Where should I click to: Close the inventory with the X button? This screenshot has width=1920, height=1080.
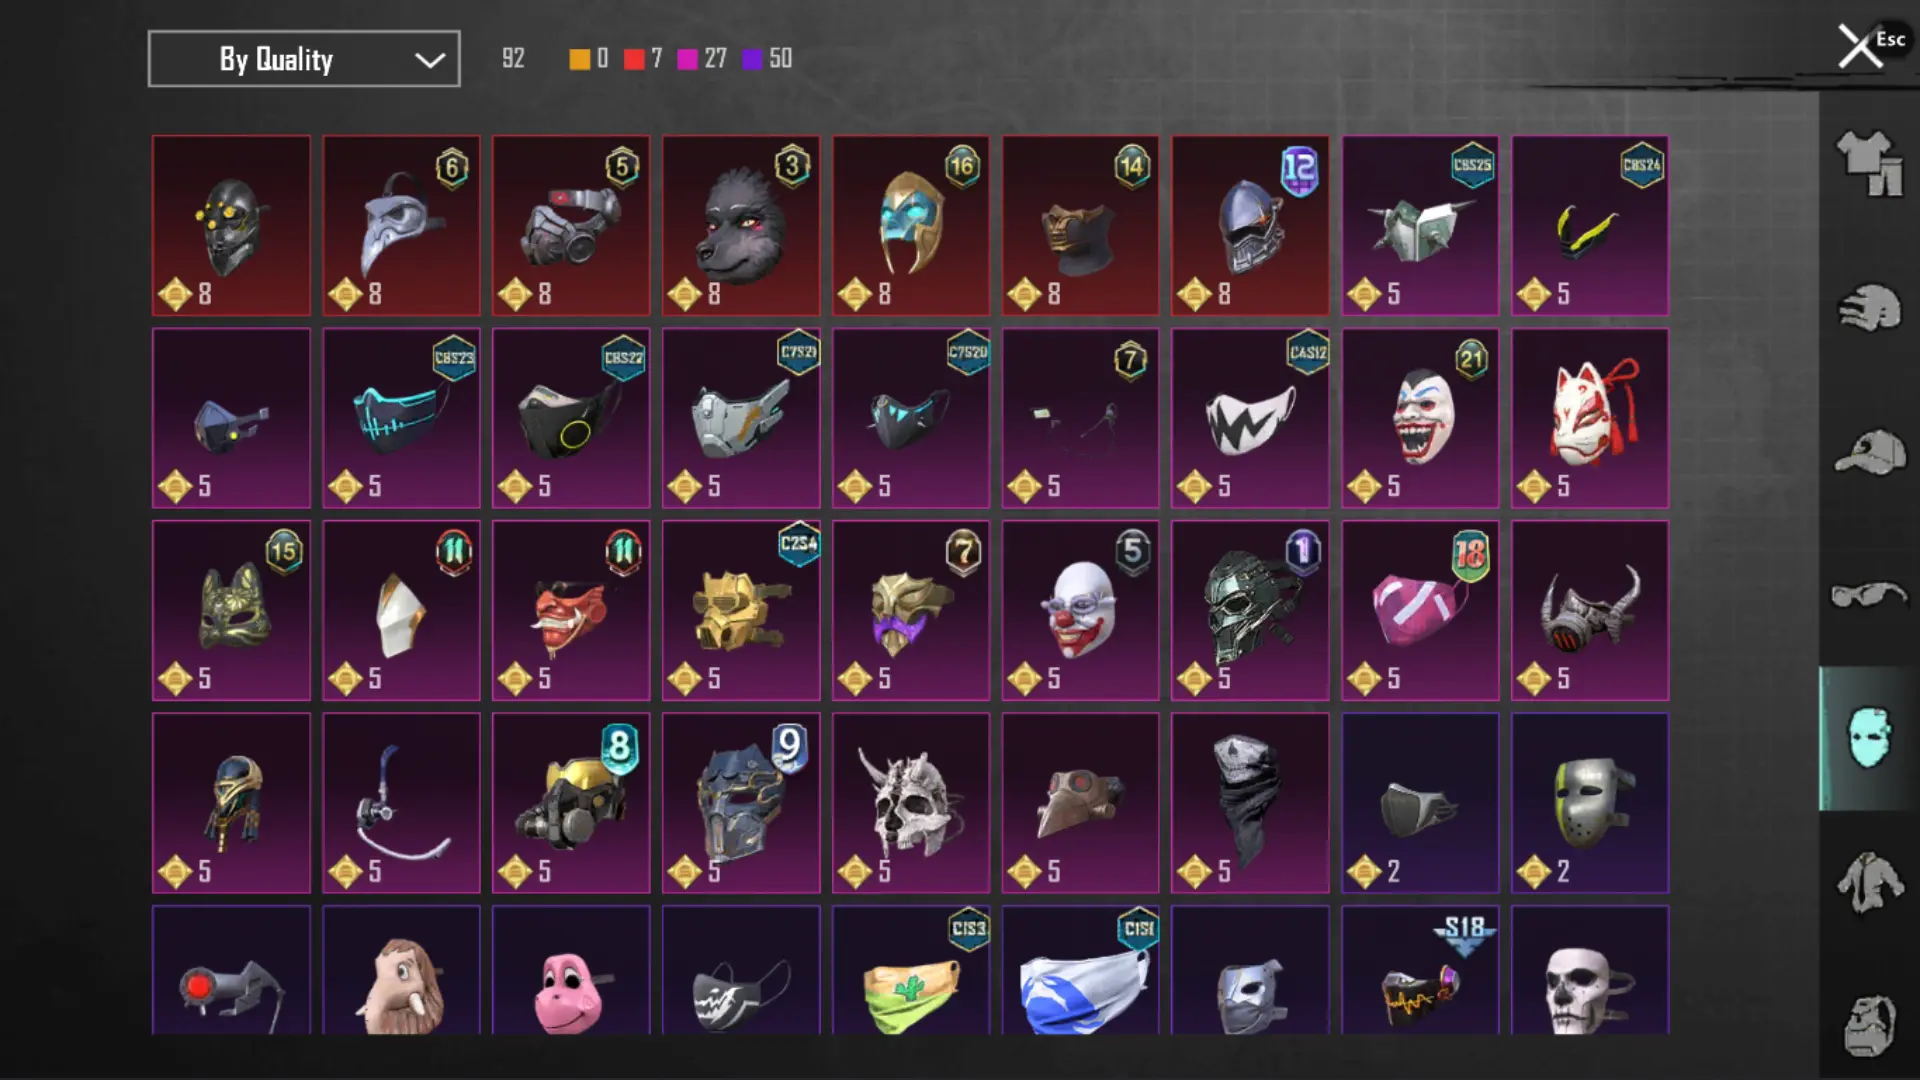coord(1859,46)
